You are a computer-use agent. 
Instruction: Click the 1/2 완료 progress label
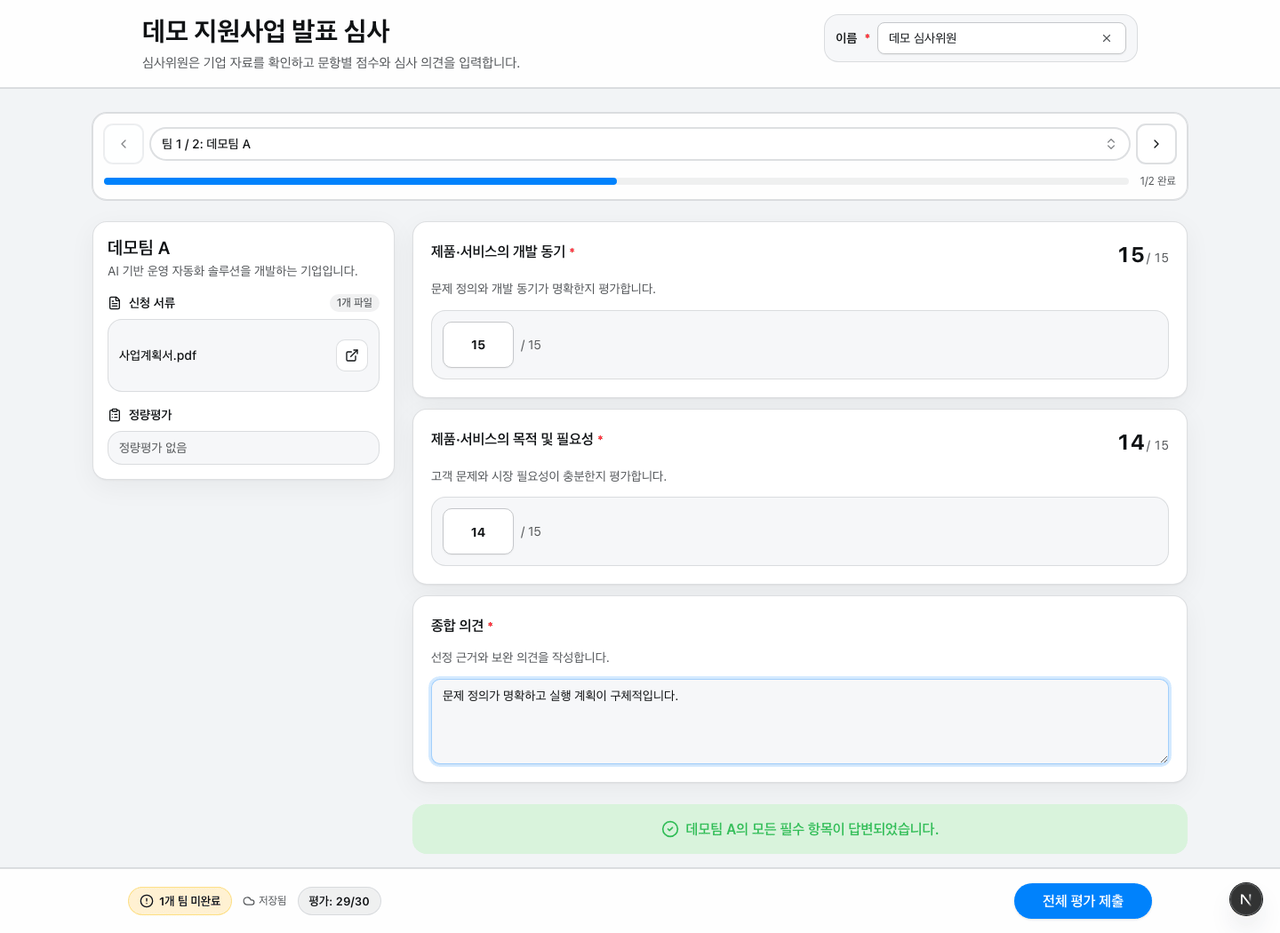pos(1158,181)
